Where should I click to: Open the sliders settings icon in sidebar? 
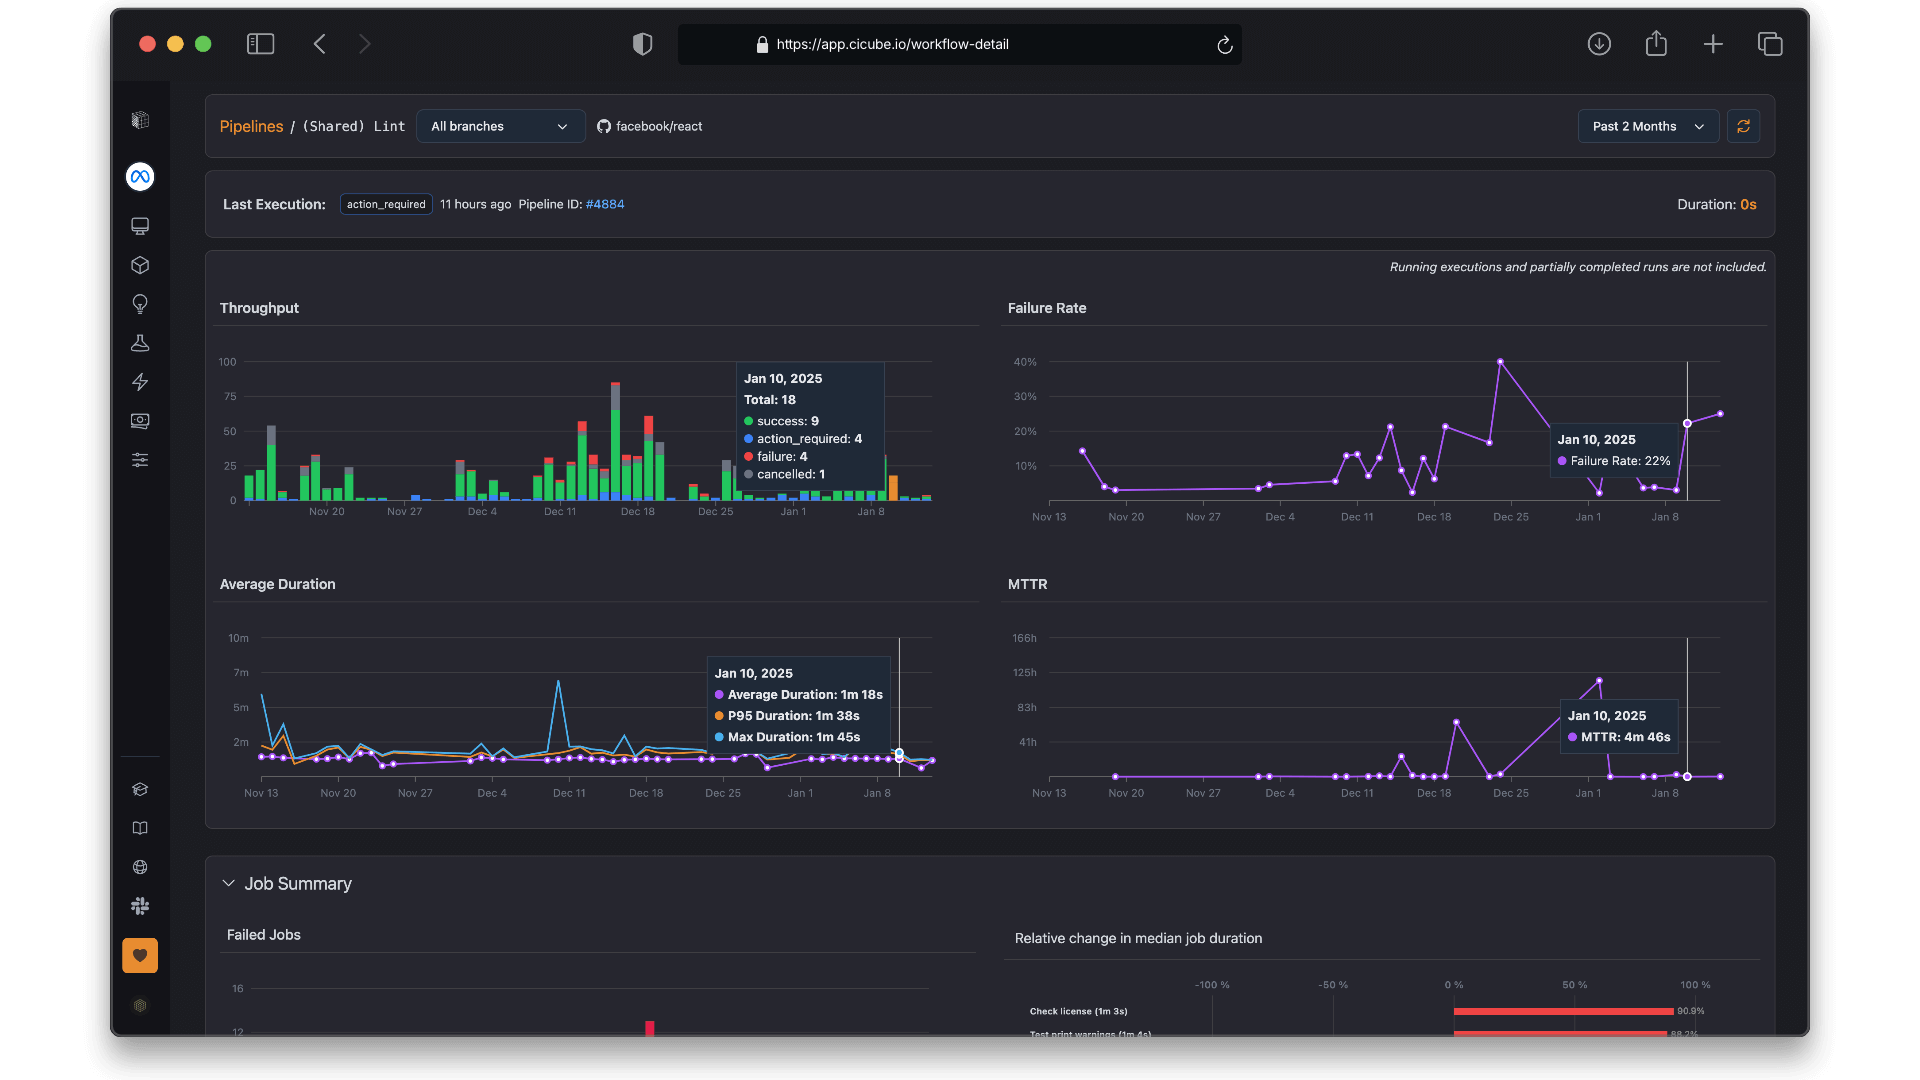pyautogui.click(x=140, y=460)
